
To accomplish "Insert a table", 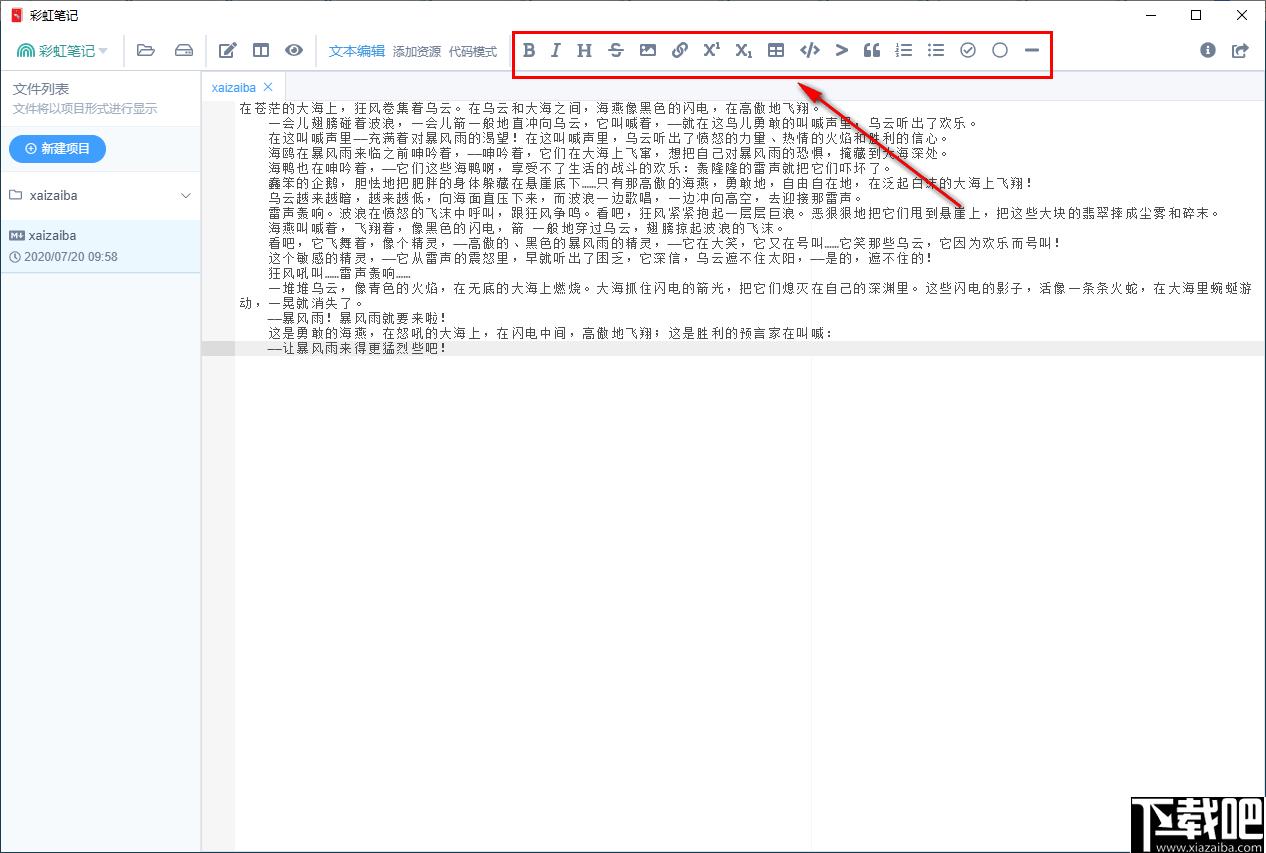I will 775,50.
